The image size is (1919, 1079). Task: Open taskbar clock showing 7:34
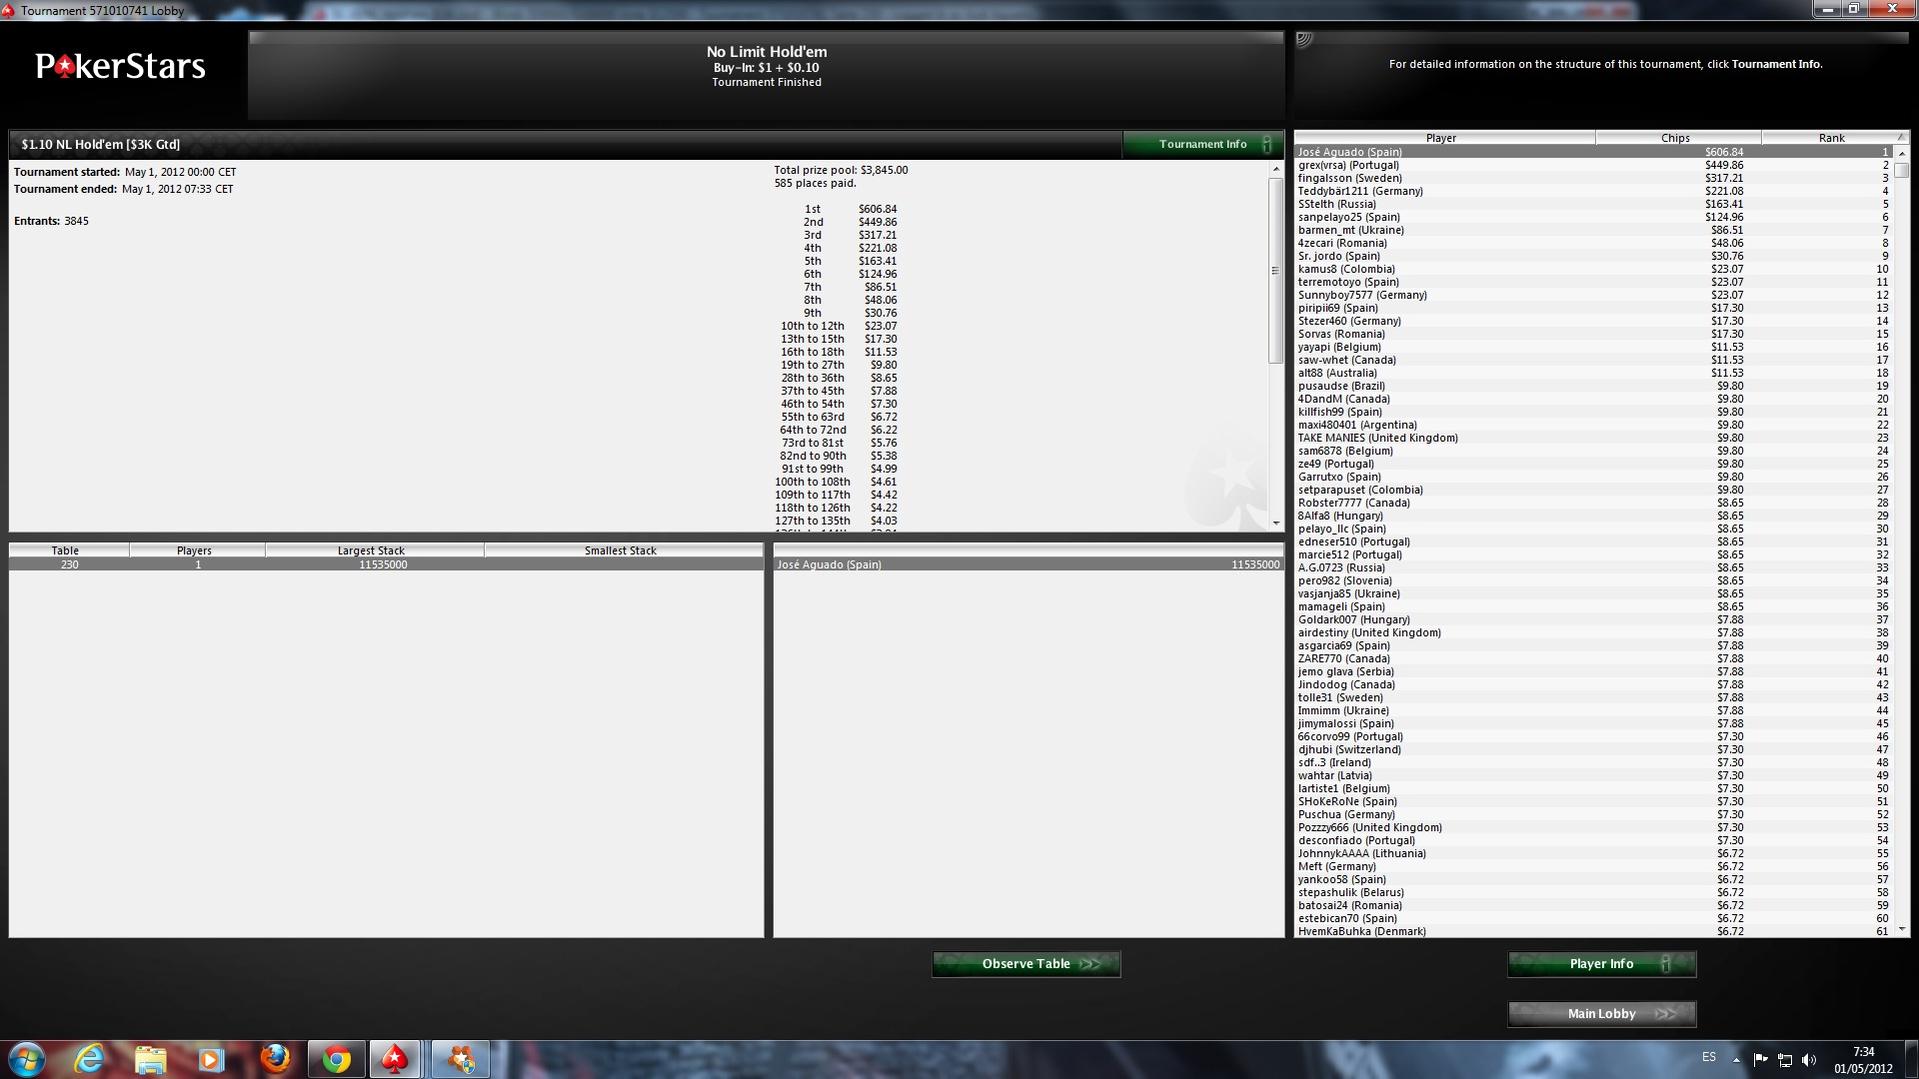[1863, 1059]
